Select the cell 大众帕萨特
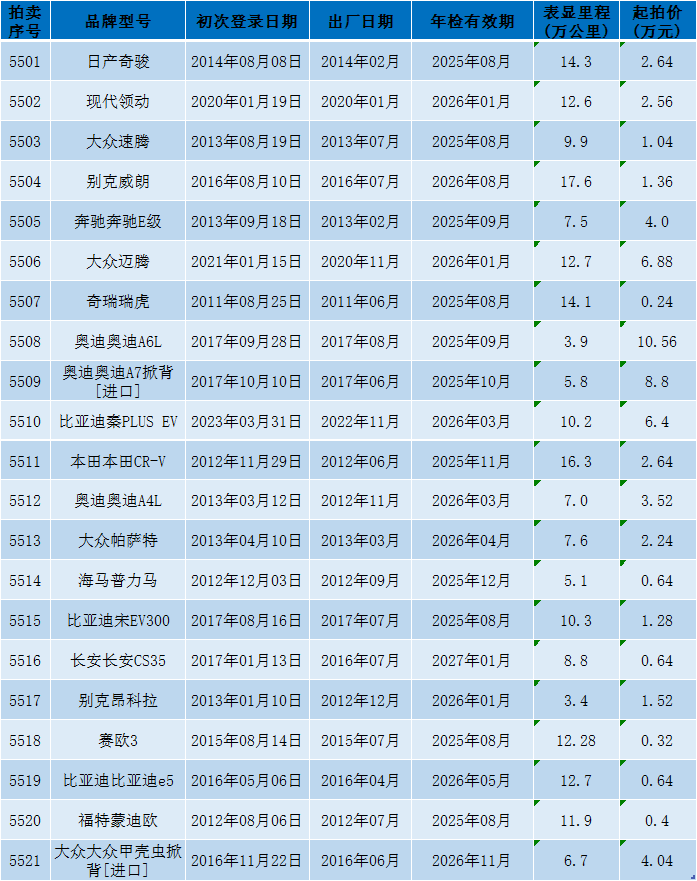This screenshot has height=881, width=697. coord(118,540)
